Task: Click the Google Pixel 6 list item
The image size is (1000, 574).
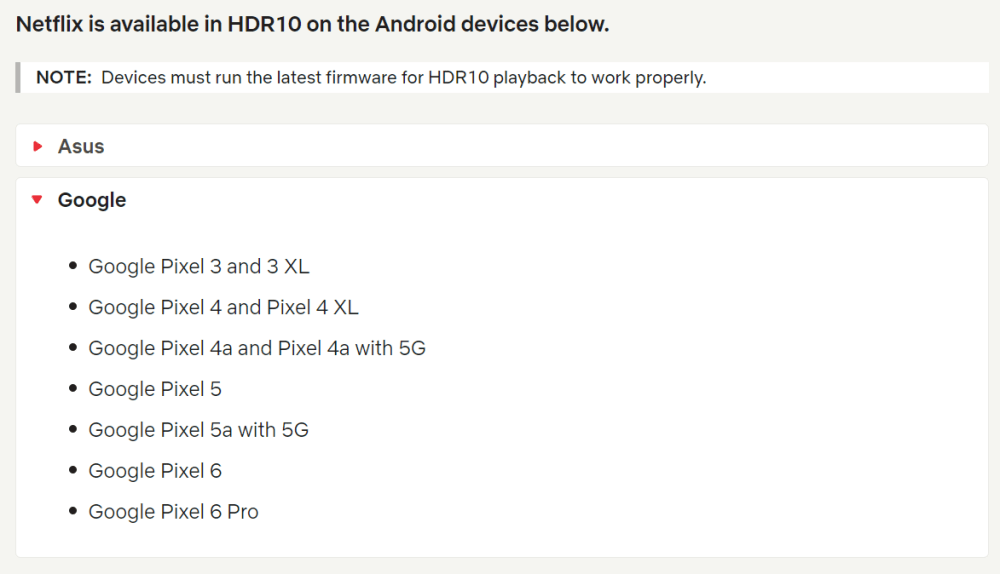Action: [155, 471]
